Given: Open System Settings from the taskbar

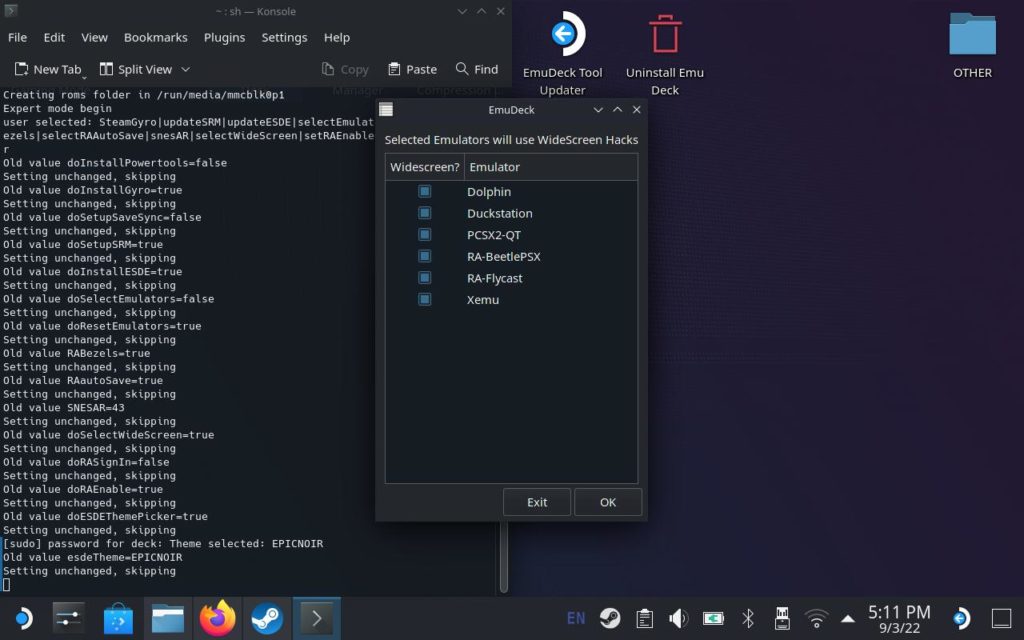Looking at the screenshot, I should (x=69, y=618).
